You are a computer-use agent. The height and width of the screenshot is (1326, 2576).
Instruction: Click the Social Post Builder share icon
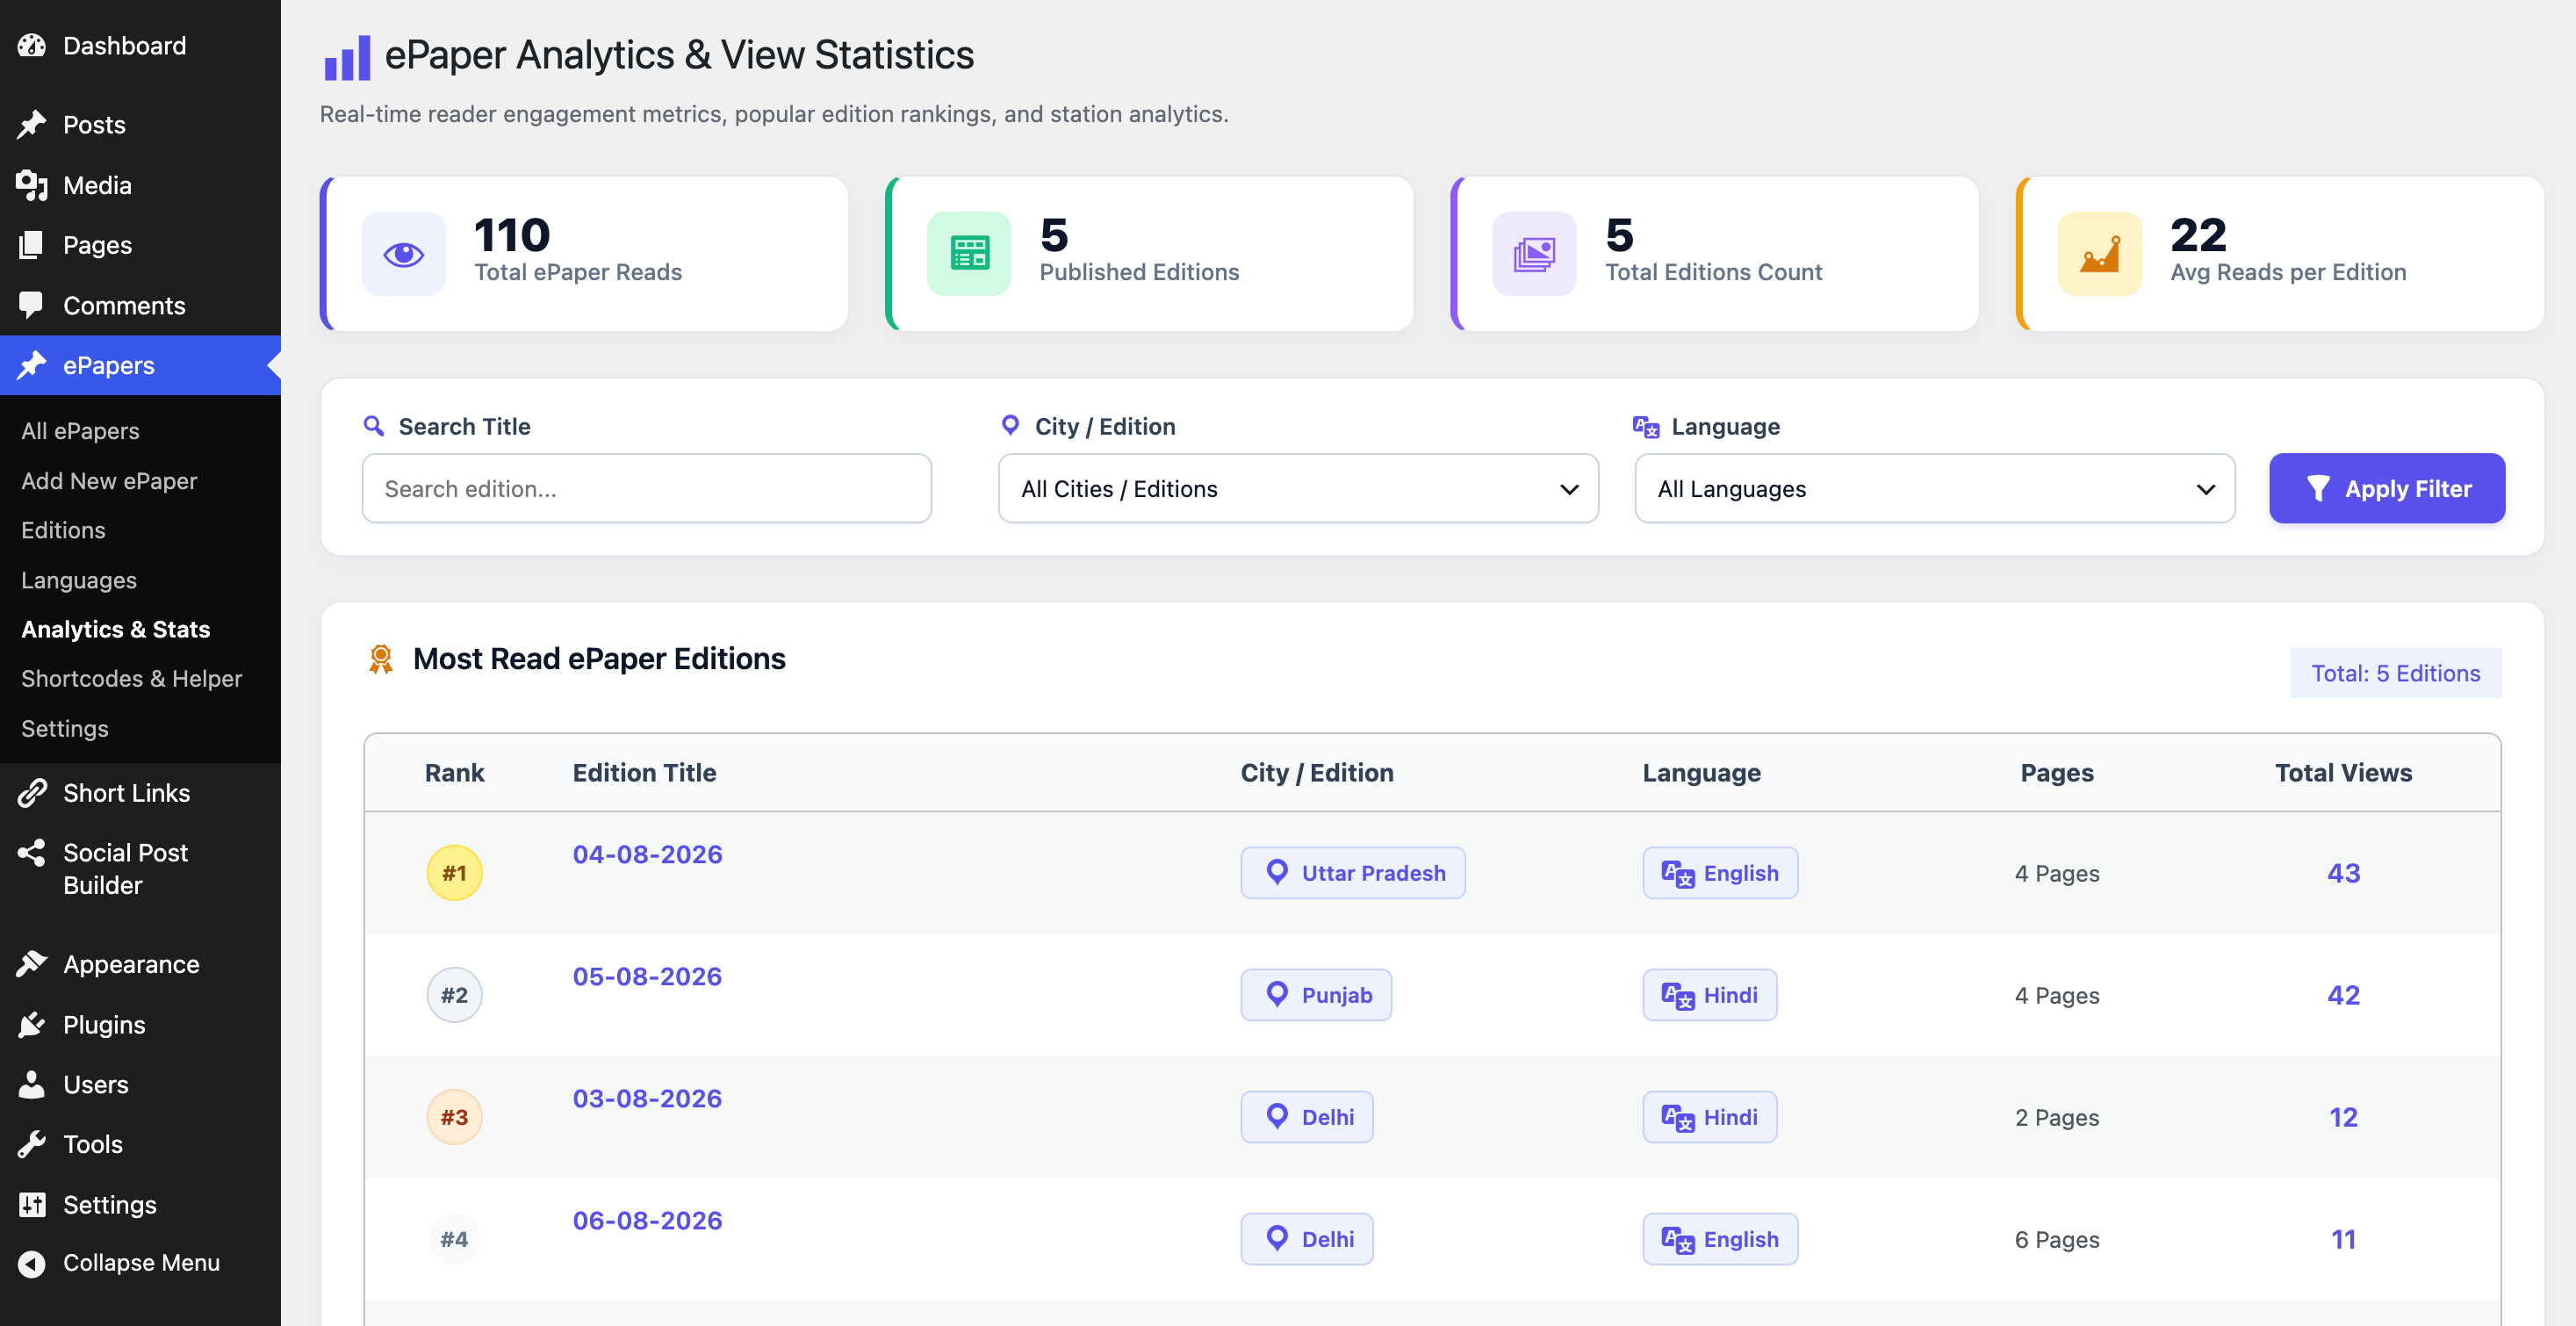point(32,853)
